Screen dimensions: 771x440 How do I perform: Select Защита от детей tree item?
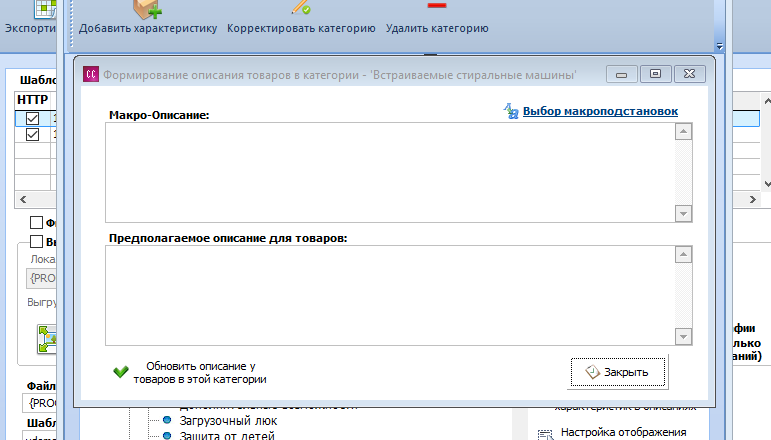coord(227,436)
